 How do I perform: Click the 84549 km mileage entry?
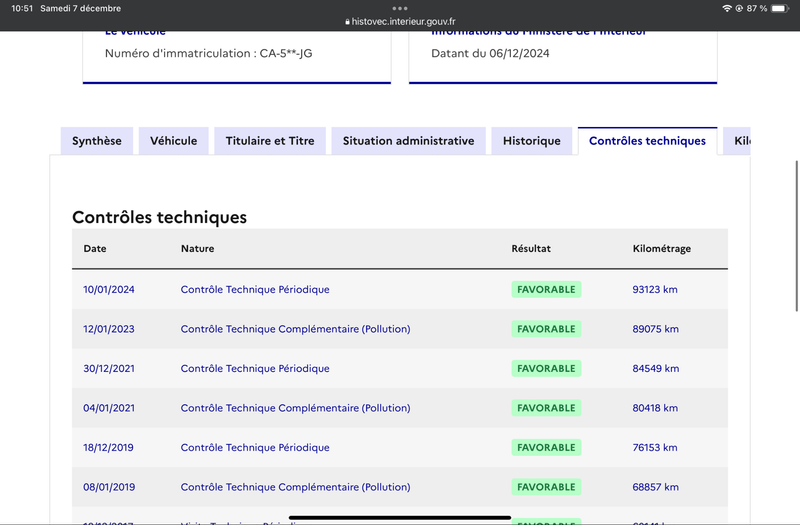coord(656,368)
